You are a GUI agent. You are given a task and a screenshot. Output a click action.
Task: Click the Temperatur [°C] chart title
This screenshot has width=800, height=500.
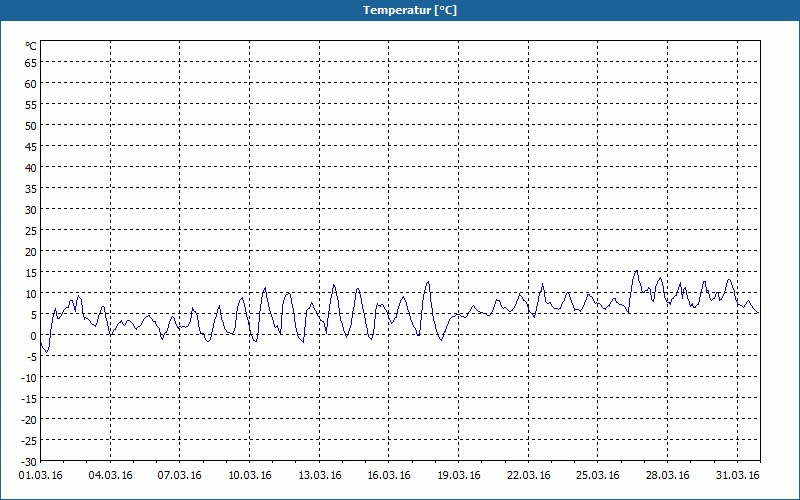410,10
